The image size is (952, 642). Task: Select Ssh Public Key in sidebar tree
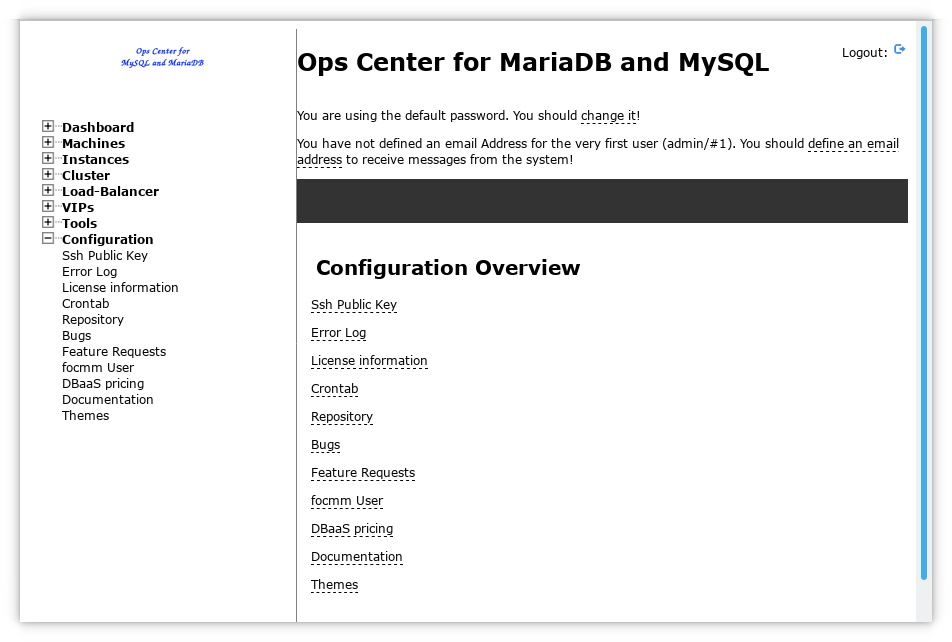(x=105, y=256)
